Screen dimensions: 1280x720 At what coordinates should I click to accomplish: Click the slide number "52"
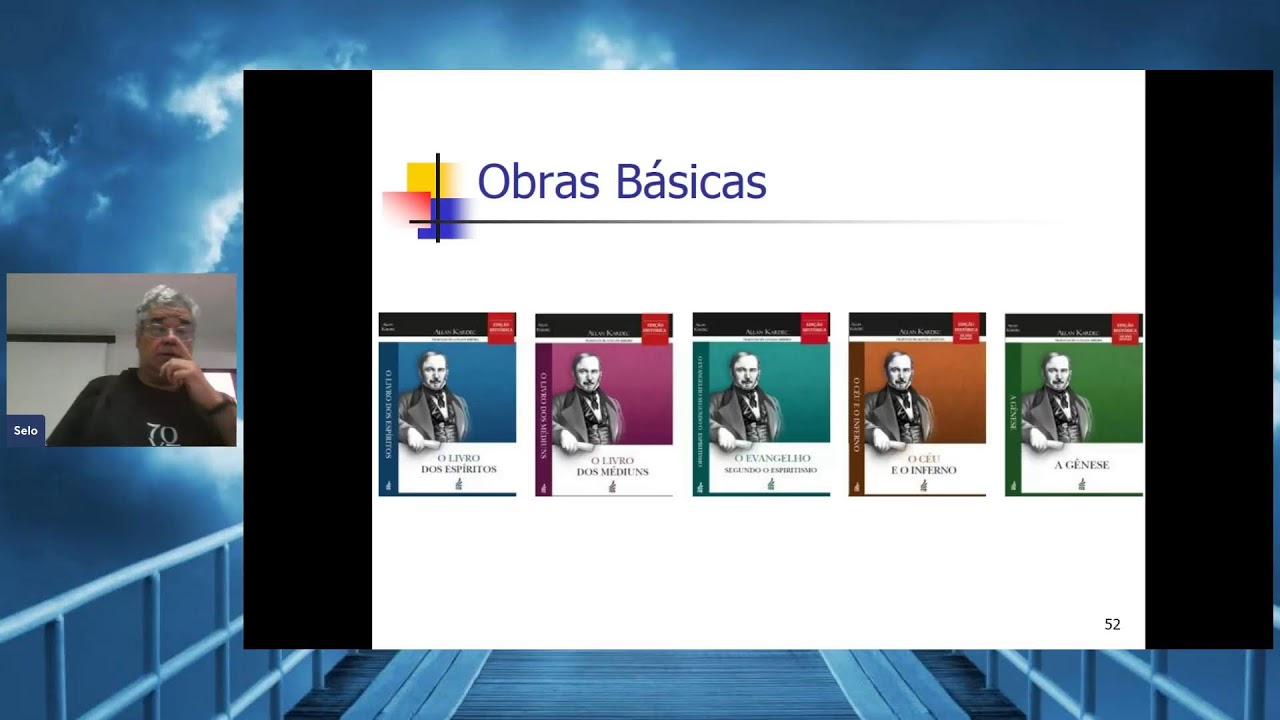(1112, 624)
